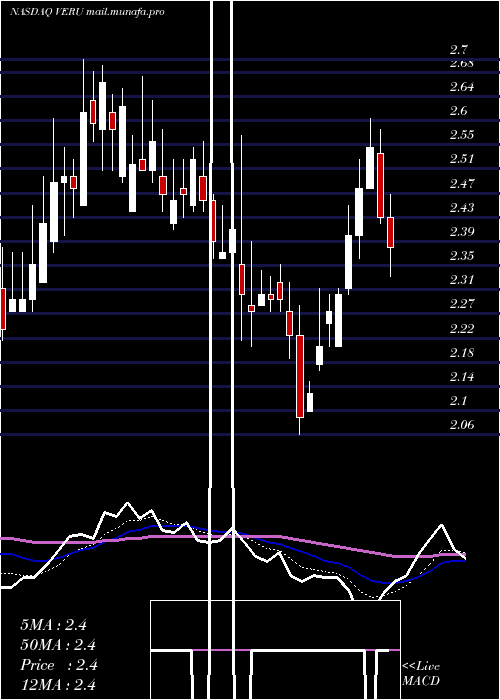Click the 2.06 price axis label
500x700 pixels.
coord(462,425)
